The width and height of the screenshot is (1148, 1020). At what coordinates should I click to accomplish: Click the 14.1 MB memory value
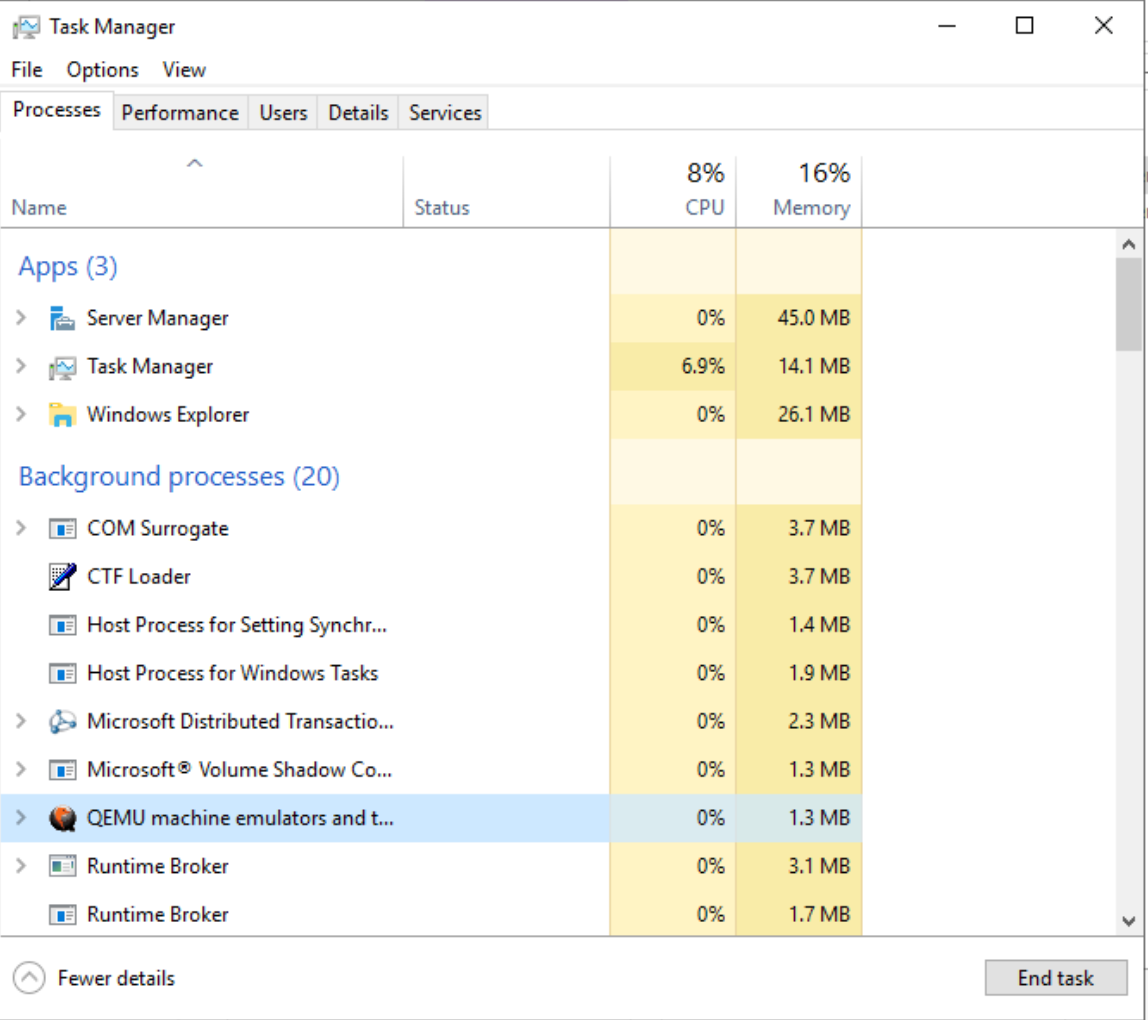pyautogui.click(x=814, y=366)
